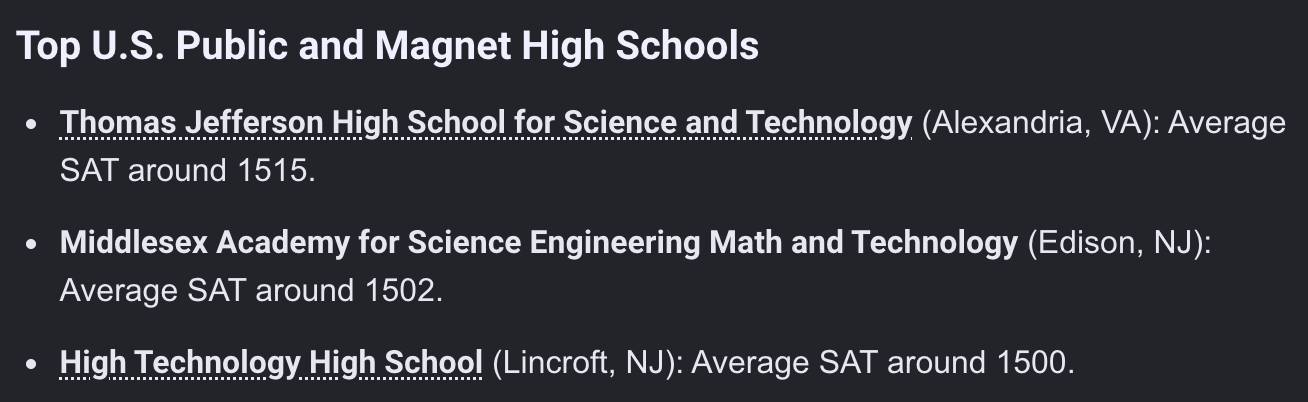This screenshot has width=1308, height=402.
Task: Click the word Average after Alexandria, VA
Action: pos(1227,123)
